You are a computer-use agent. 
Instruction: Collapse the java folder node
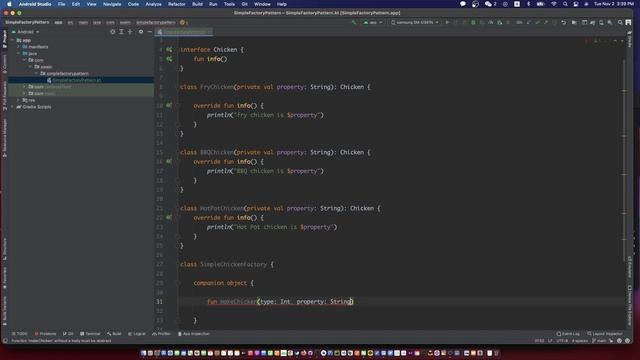tap(18, 53)
